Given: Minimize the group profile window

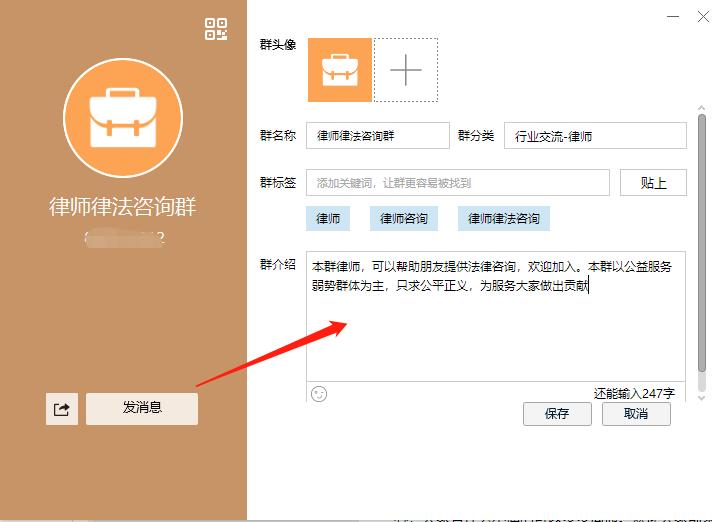Looking at the screenshot, I should (672, 17).
